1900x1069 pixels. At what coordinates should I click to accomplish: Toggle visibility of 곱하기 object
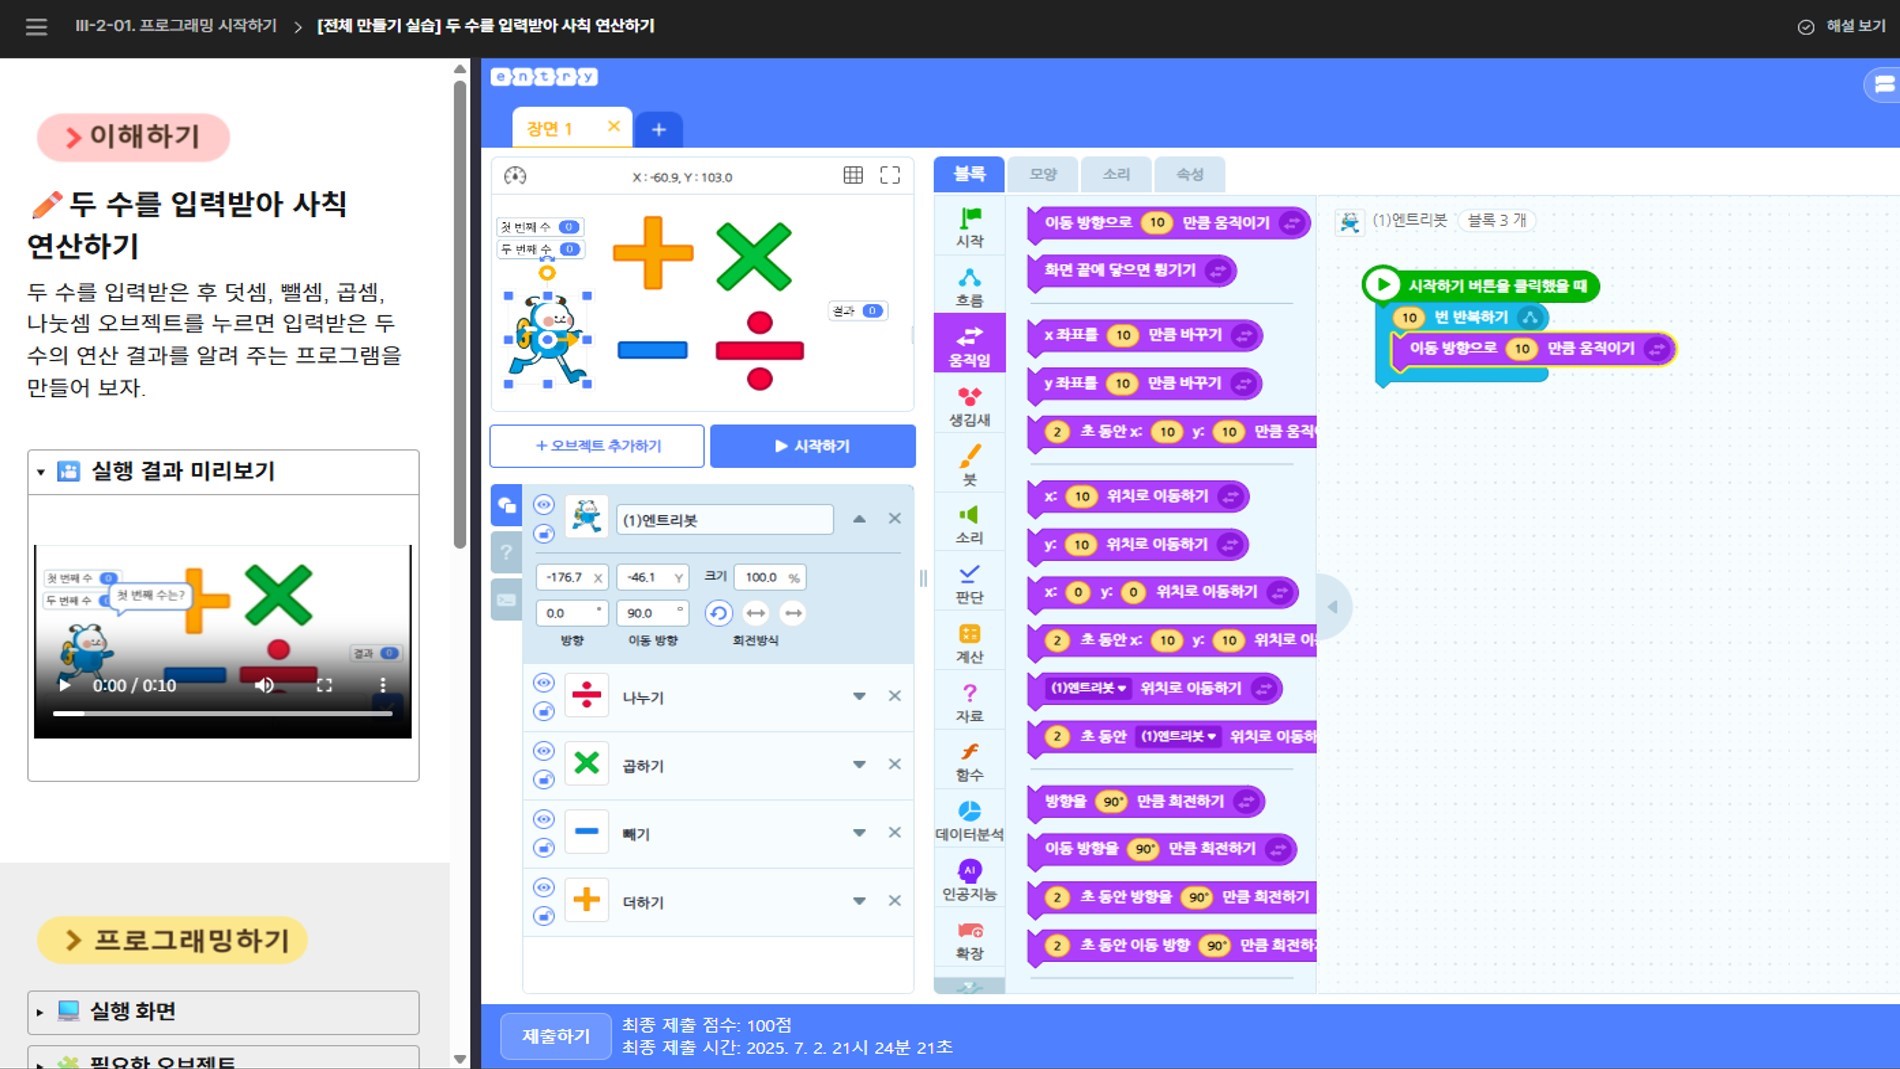pyautogui.click(x=544, y=750)
